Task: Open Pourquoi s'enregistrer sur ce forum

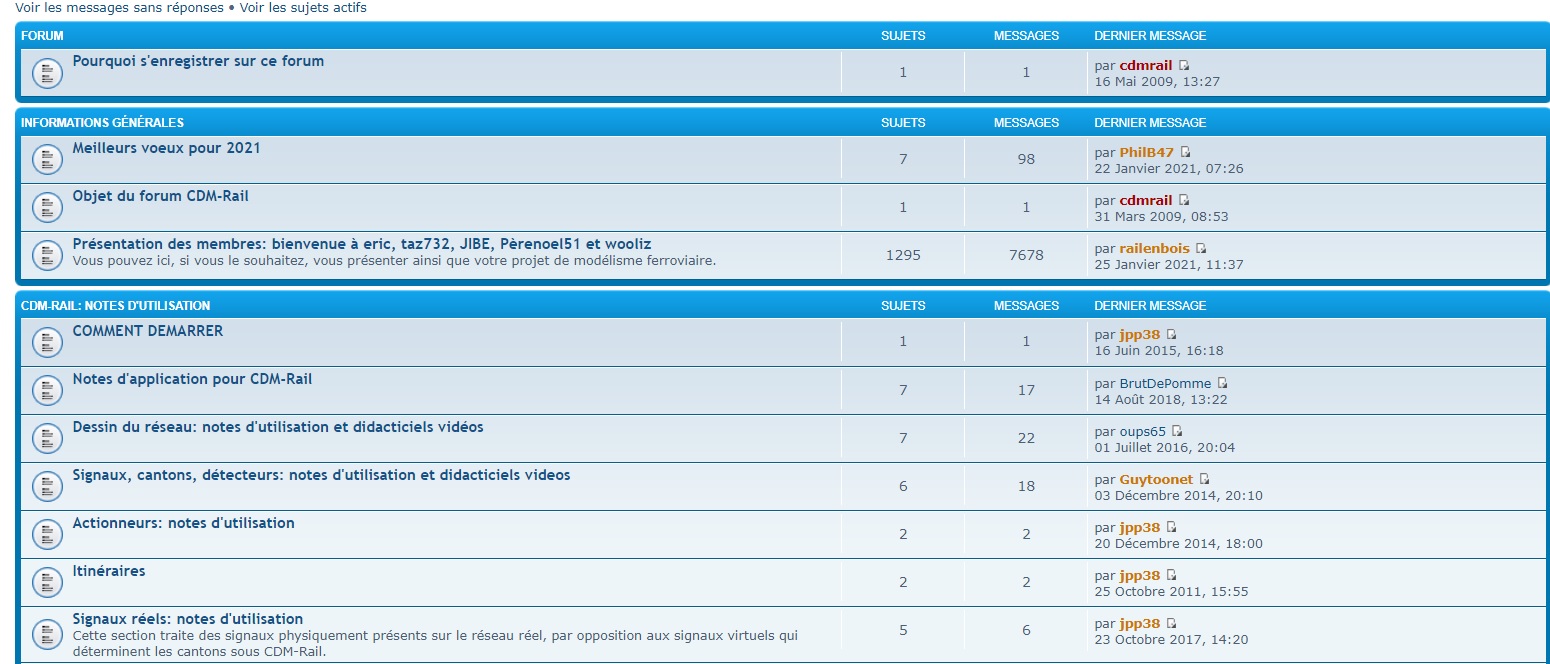Action: click(x=198, y=61)
